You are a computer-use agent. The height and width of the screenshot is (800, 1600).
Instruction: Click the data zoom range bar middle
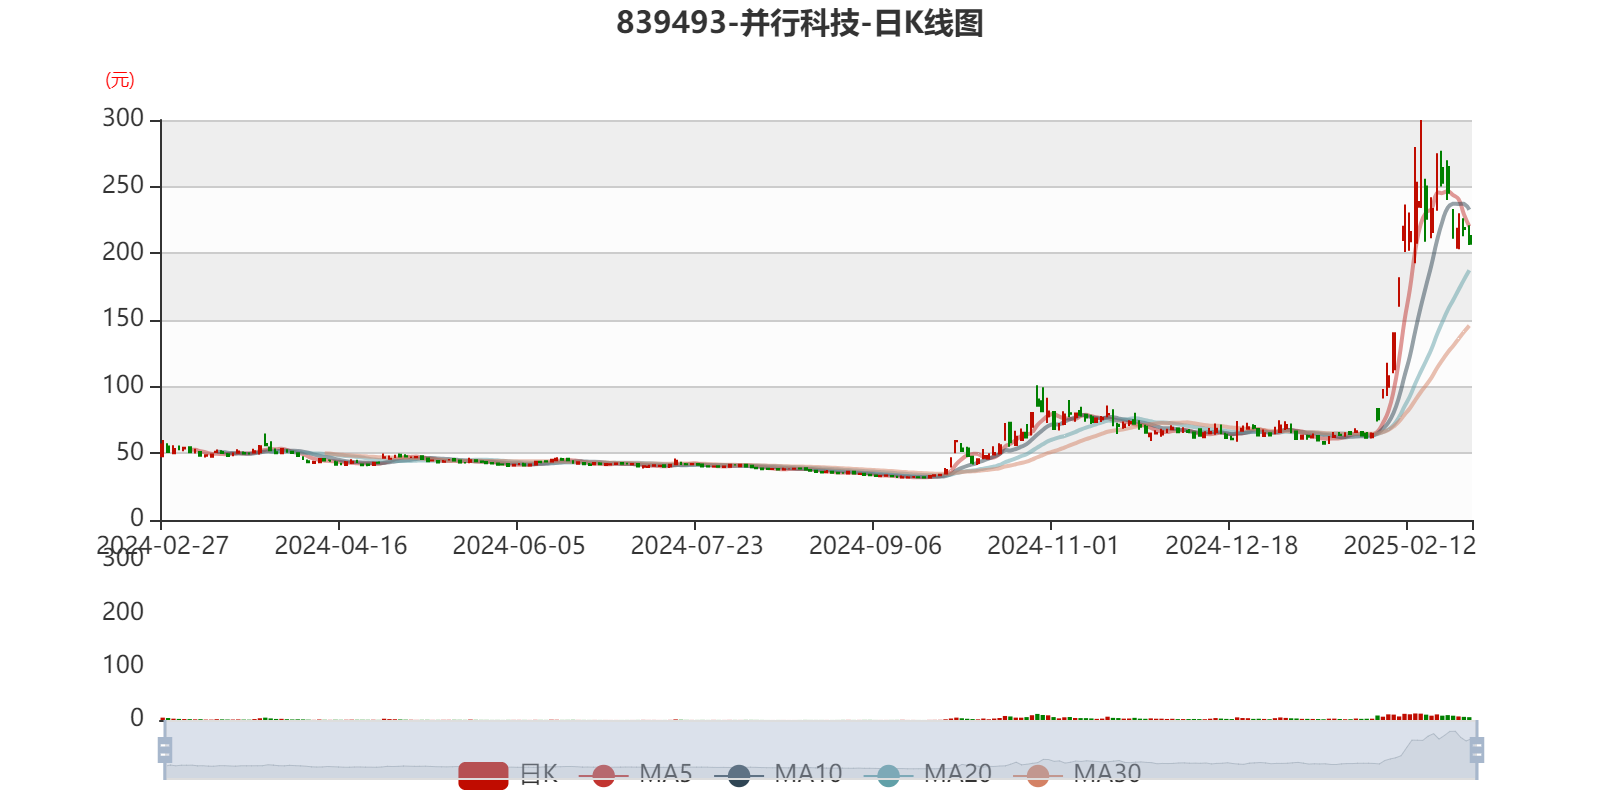(820, 750)
